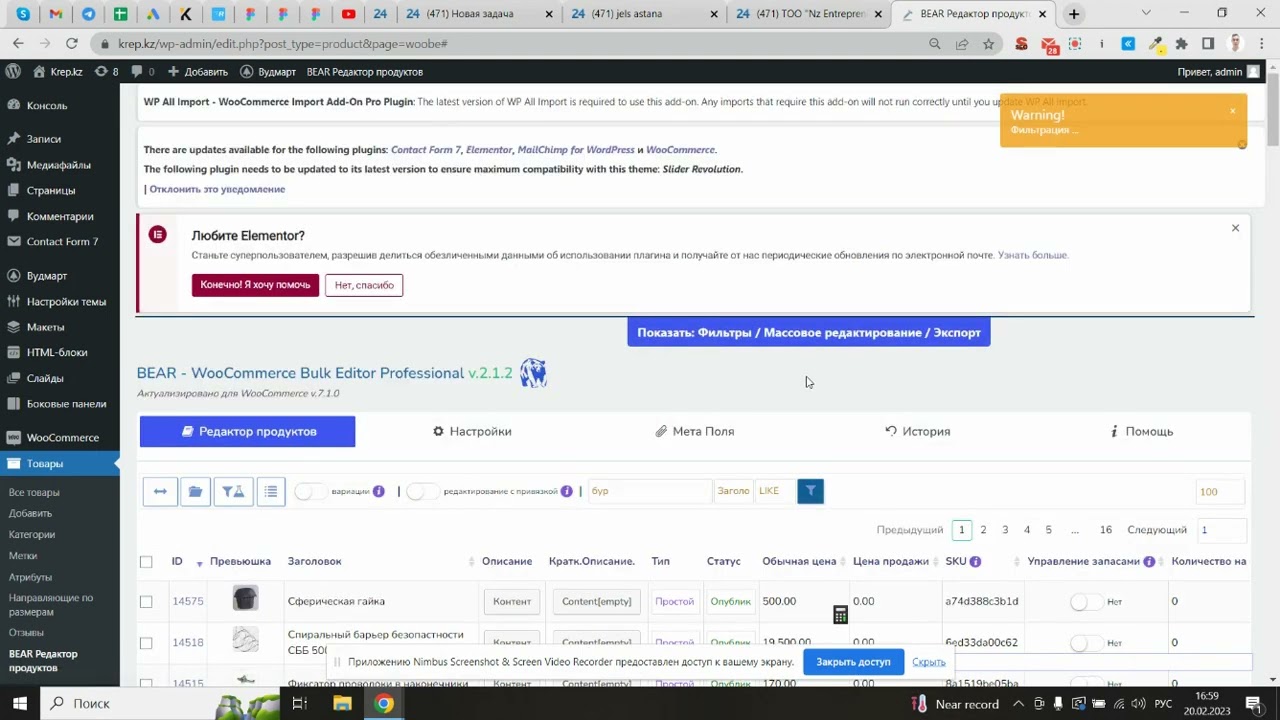This screenshot has height=720, width=1280.
Task: Click info icon next to редактирование с привязкой
Action: tap(567, 491)
